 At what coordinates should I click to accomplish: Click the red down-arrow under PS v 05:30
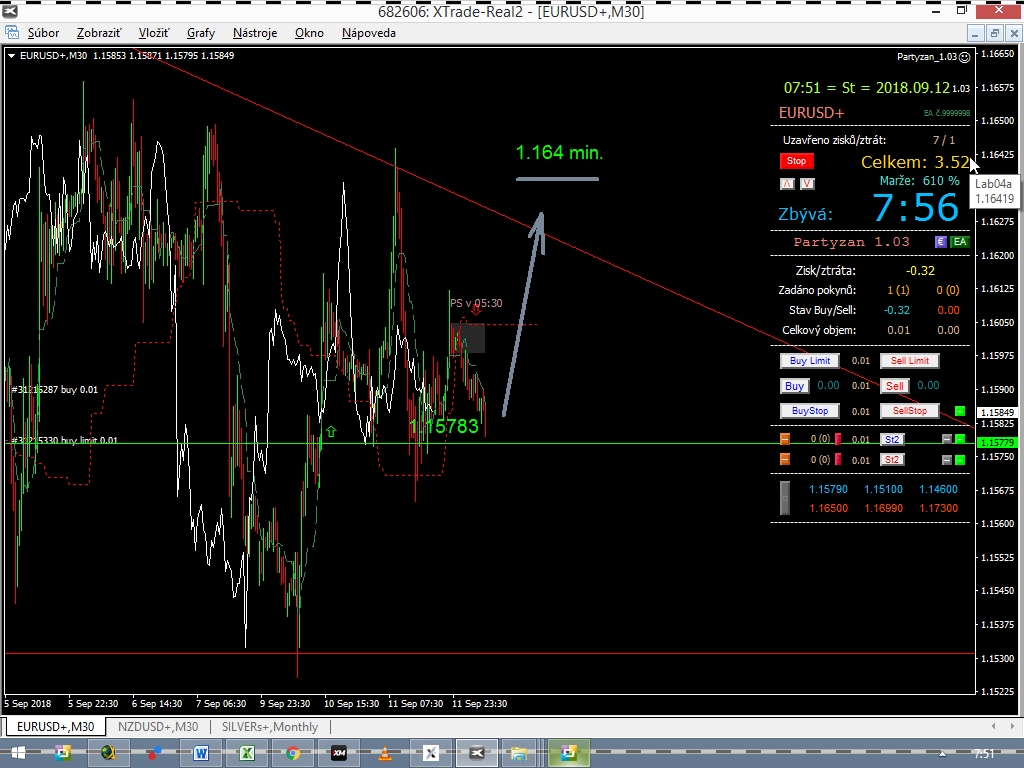476,312
